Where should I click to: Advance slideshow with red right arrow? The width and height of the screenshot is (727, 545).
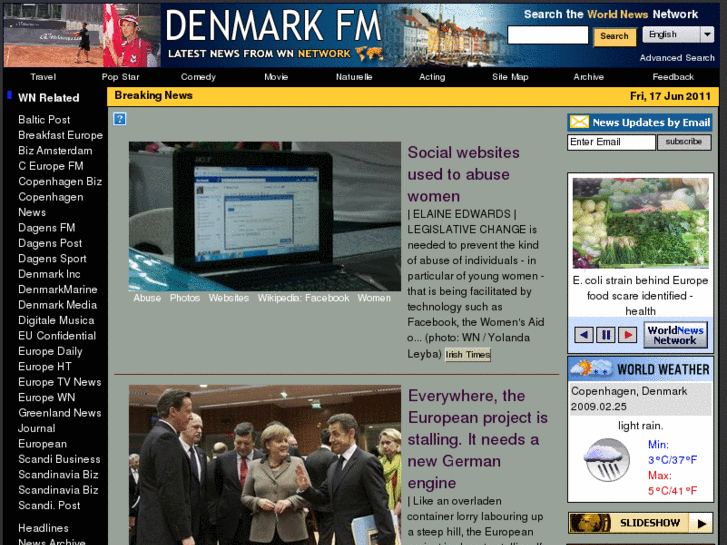627,334
